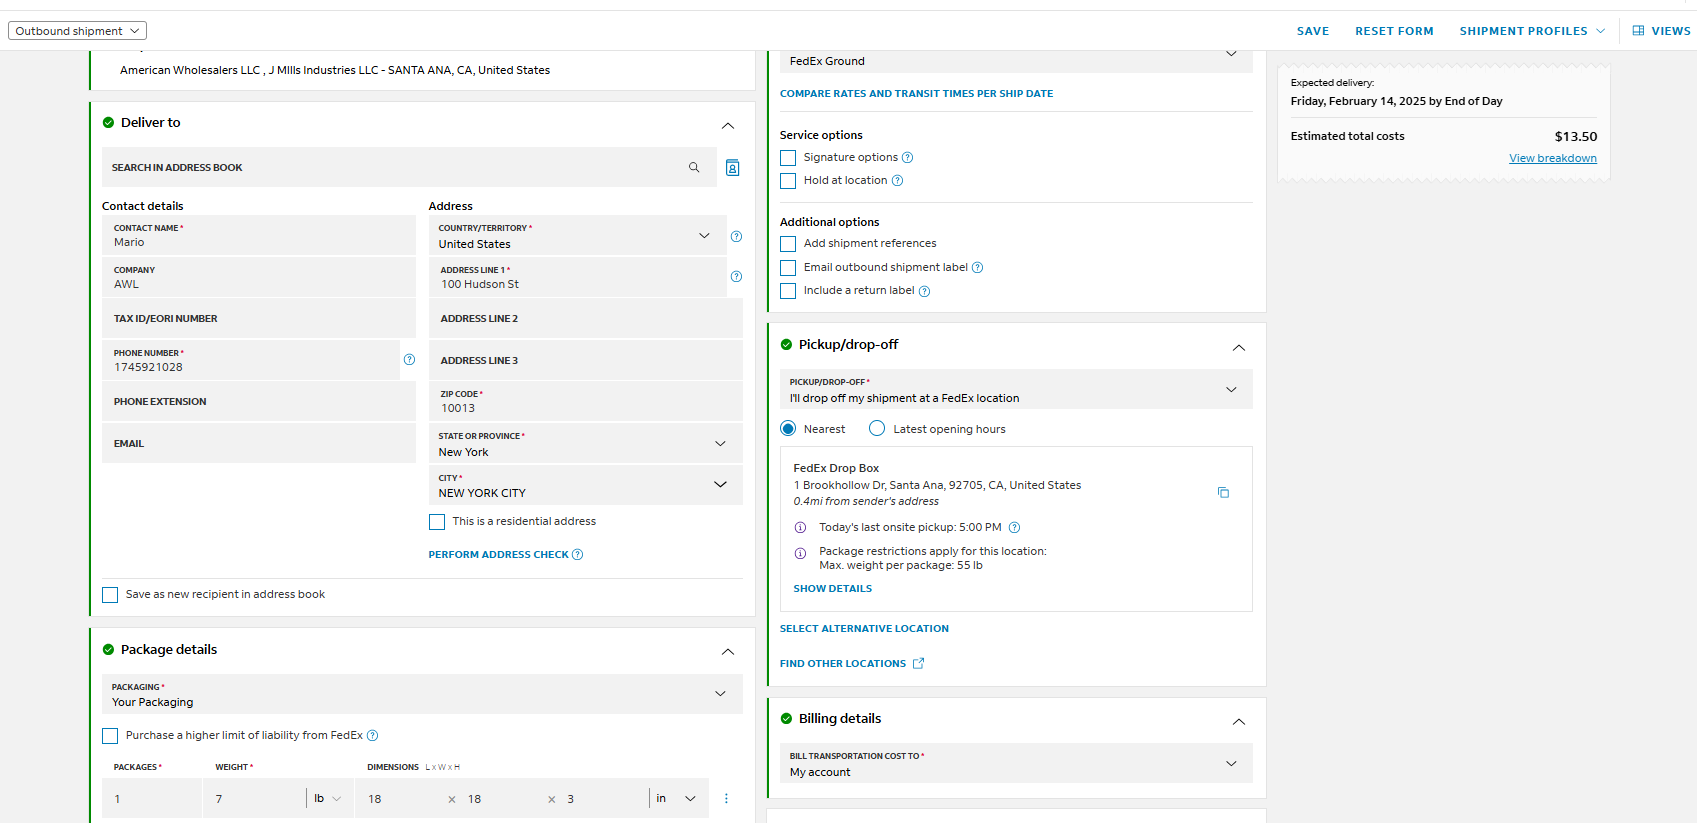Click the Phone Number field
The height and width of the screenshot is (823, 1697).
[251, 360]
